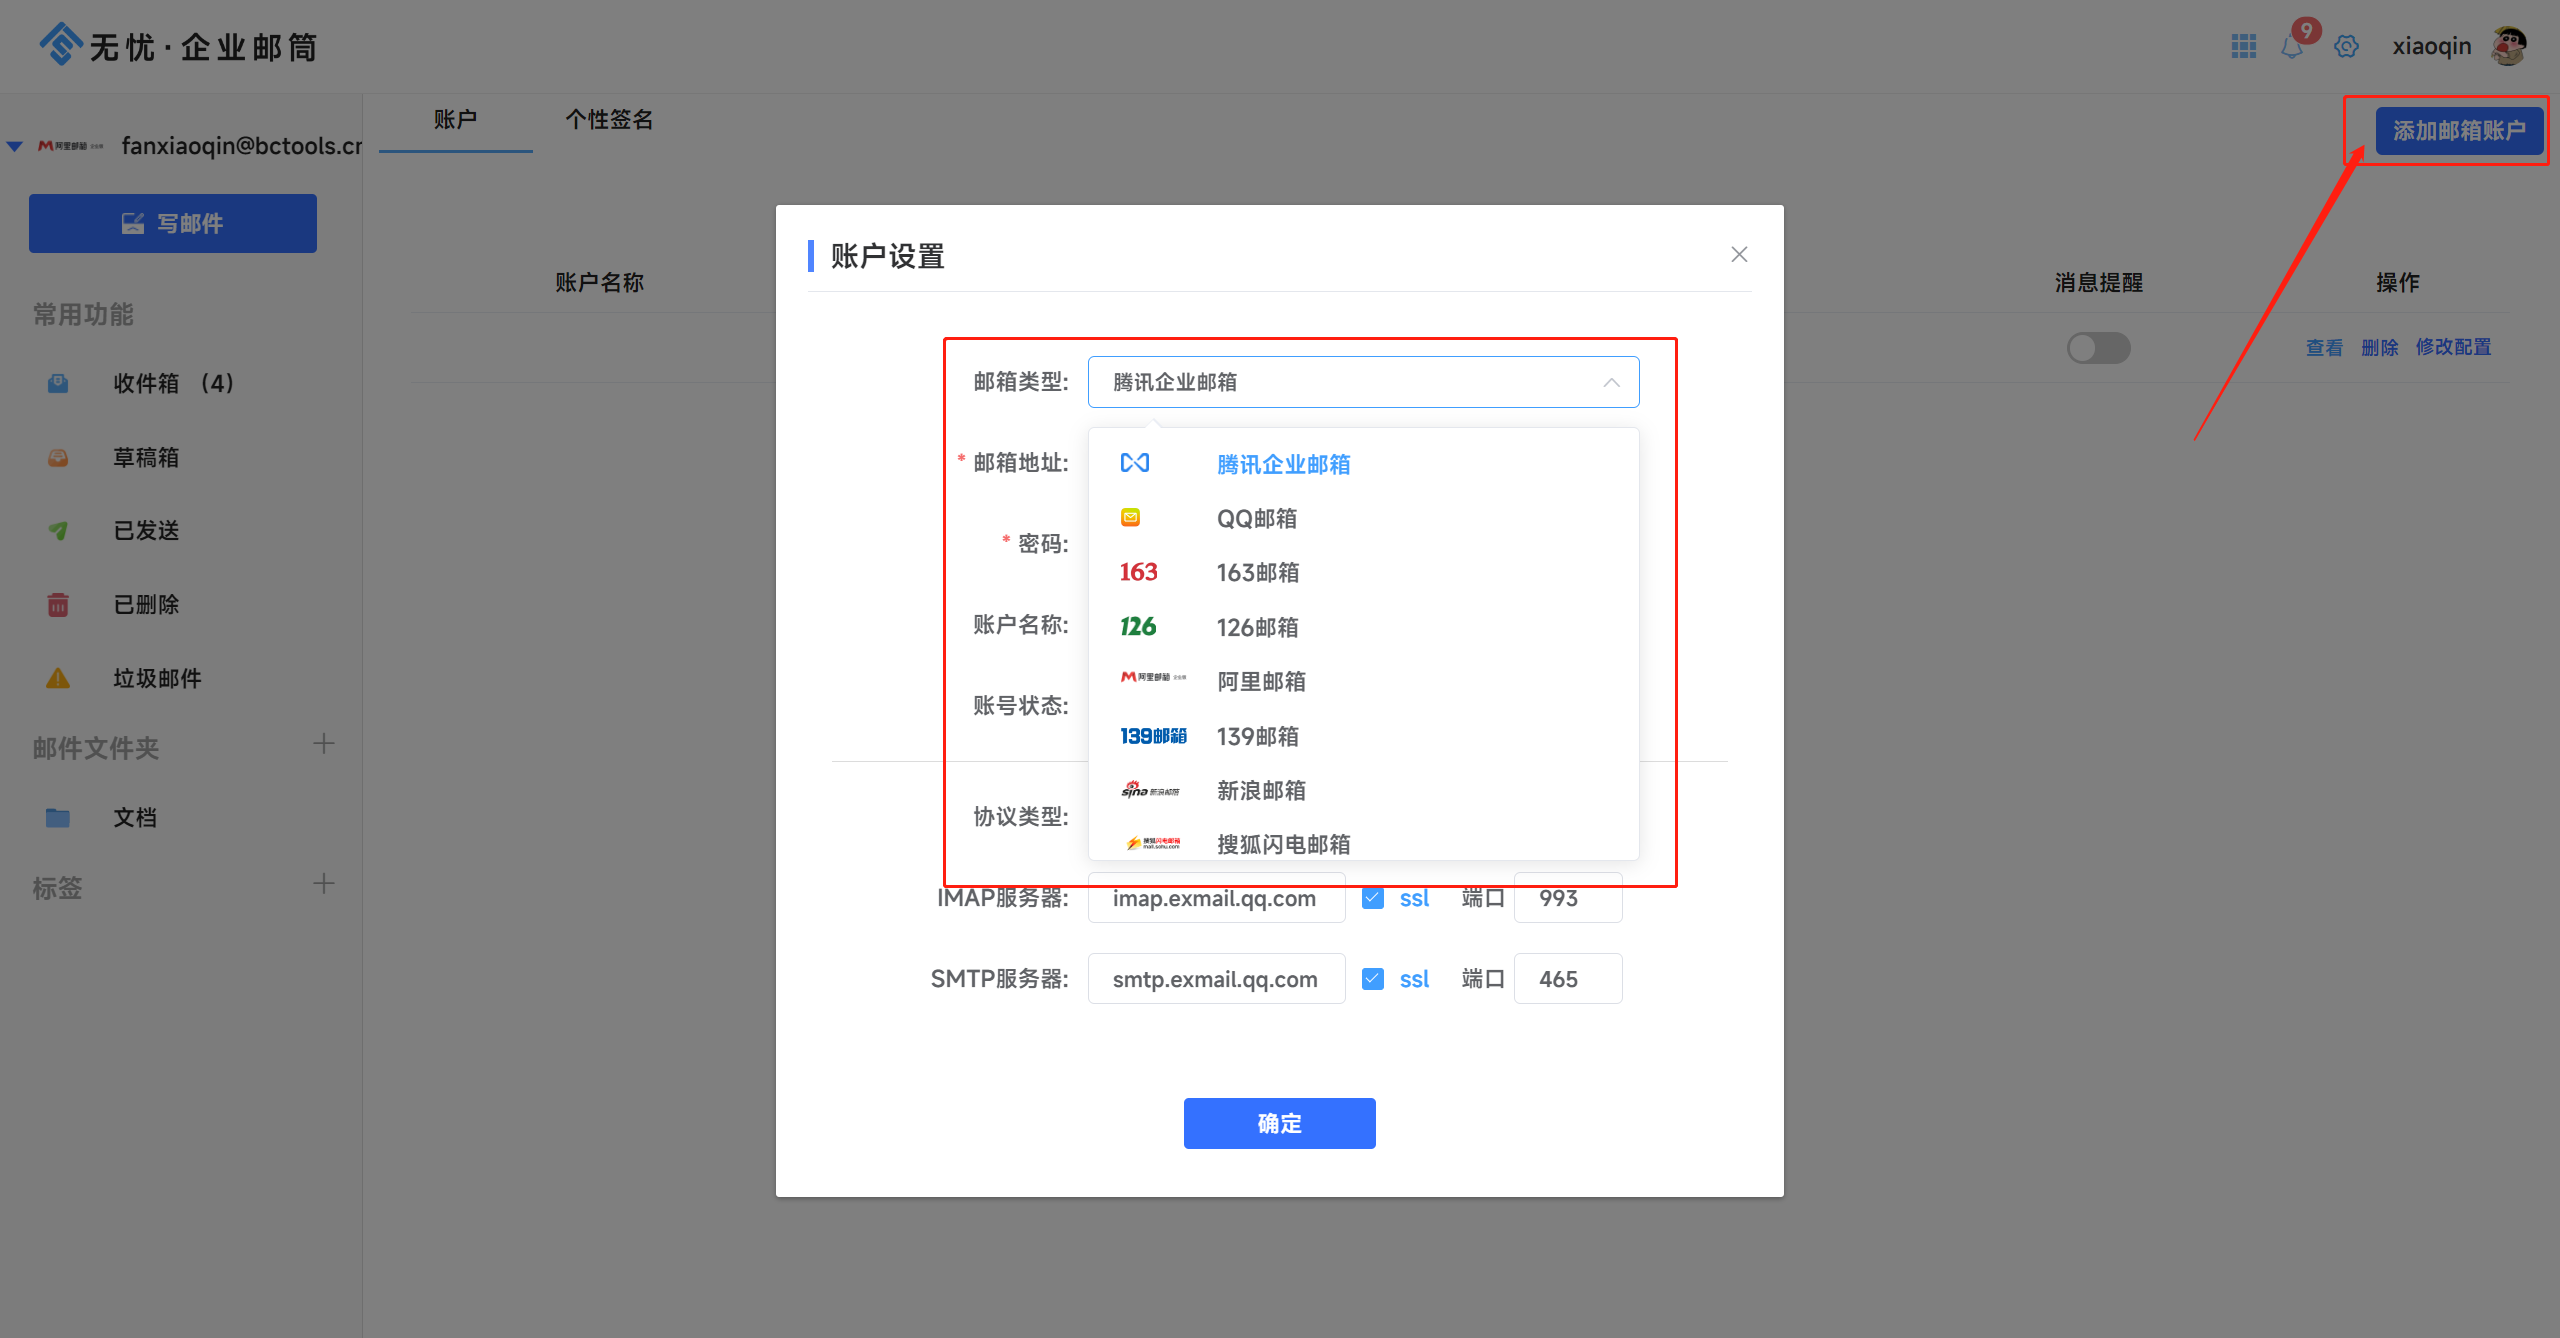The height and width of the screenshot is (1338, 2560).
Task: Select QQ邮箱 from the dropdown list
Action: [1256, 519]
